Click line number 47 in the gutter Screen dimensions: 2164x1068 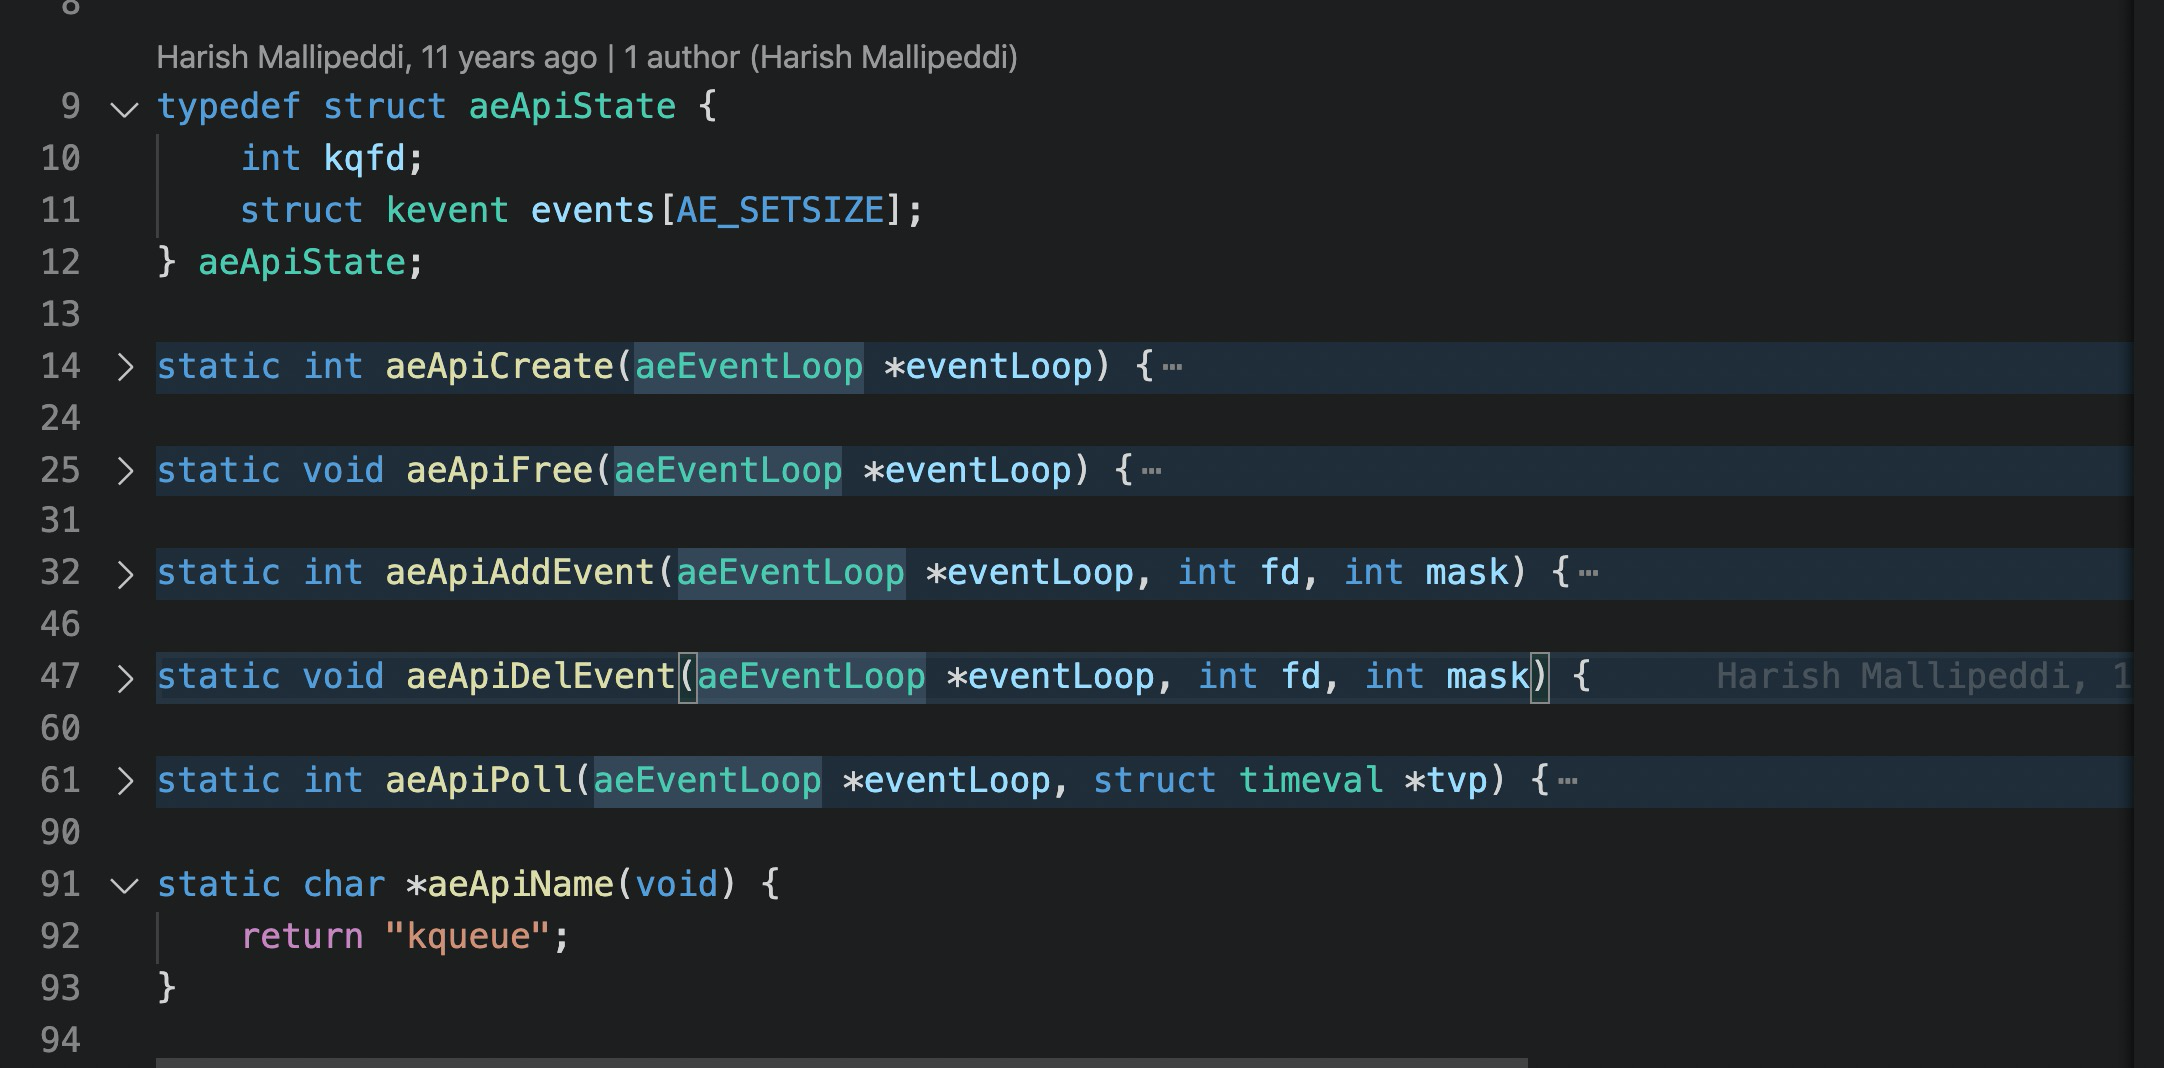click(x=60, y=677)
